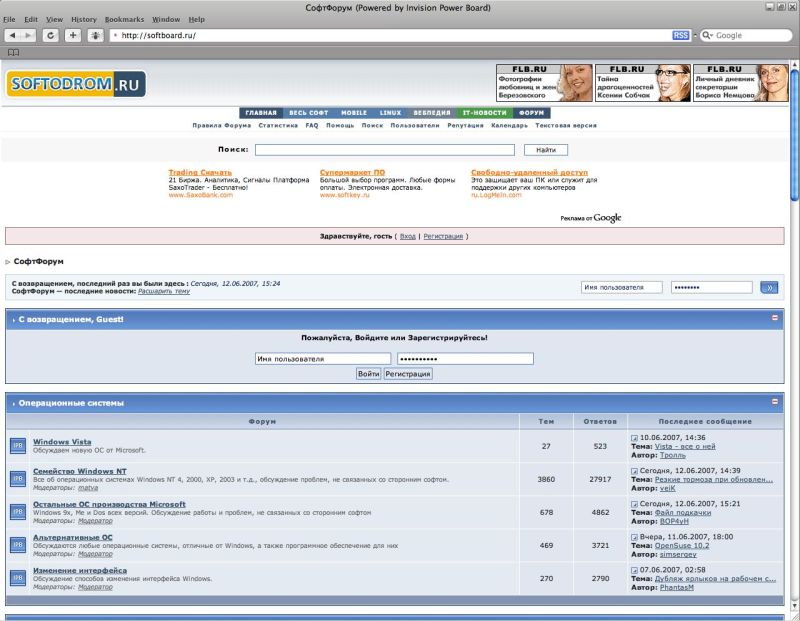Screen dimensions: 800x621
Task: Click the Вход link in the greeting bar
Action: tap(408, 236)
